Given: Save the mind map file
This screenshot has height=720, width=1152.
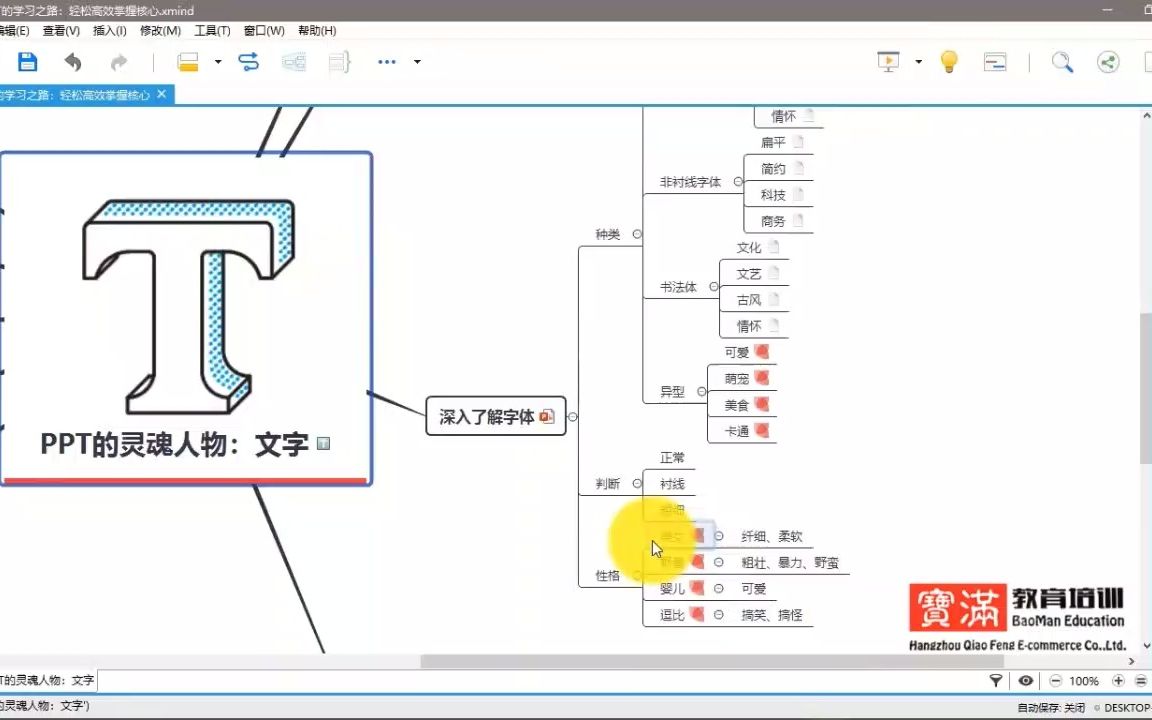Looking at the screenshot, I should coord(27,61).
